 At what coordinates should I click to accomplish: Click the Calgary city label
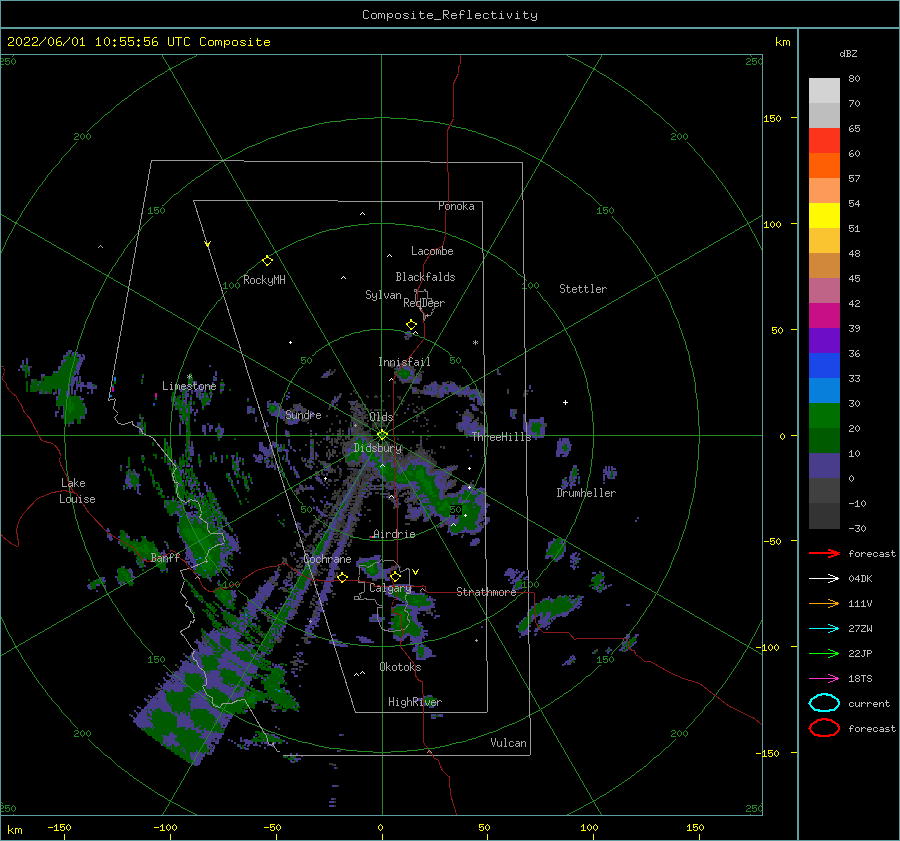[390, 588]
